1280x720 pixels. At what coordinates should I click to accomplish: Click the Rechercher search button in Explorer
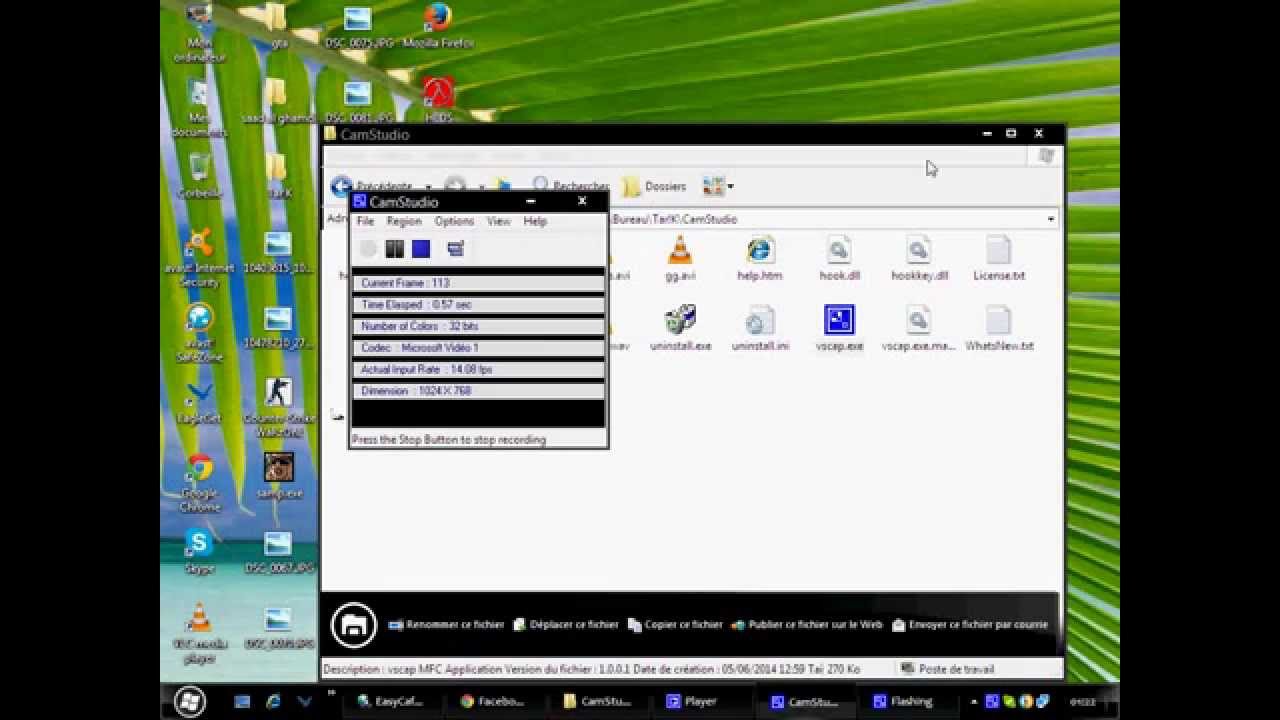(570, 186)
